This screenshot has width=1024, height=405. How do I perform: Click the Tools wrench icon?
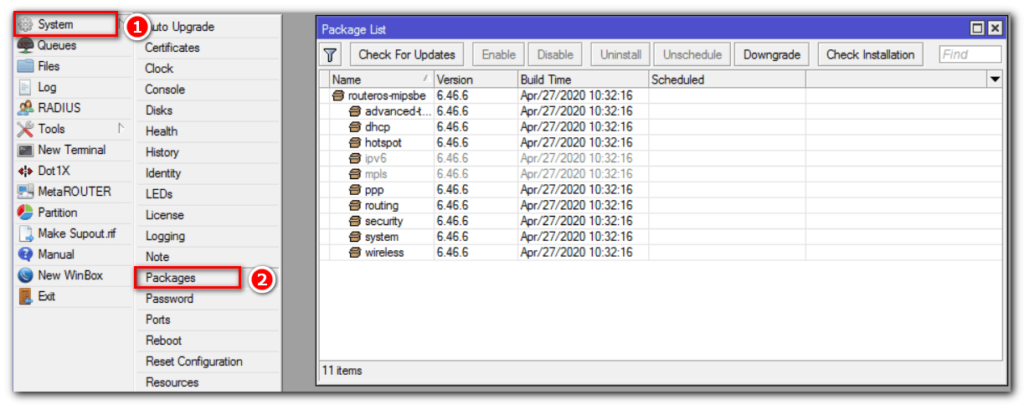tap(25, 129)
